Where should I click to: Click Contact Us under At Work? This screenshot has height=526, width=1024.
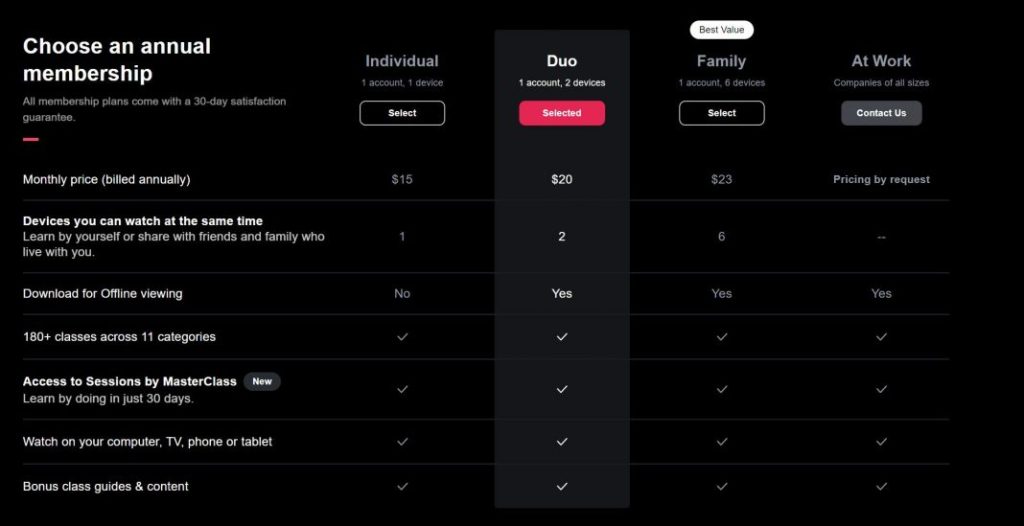coord(881,113)
